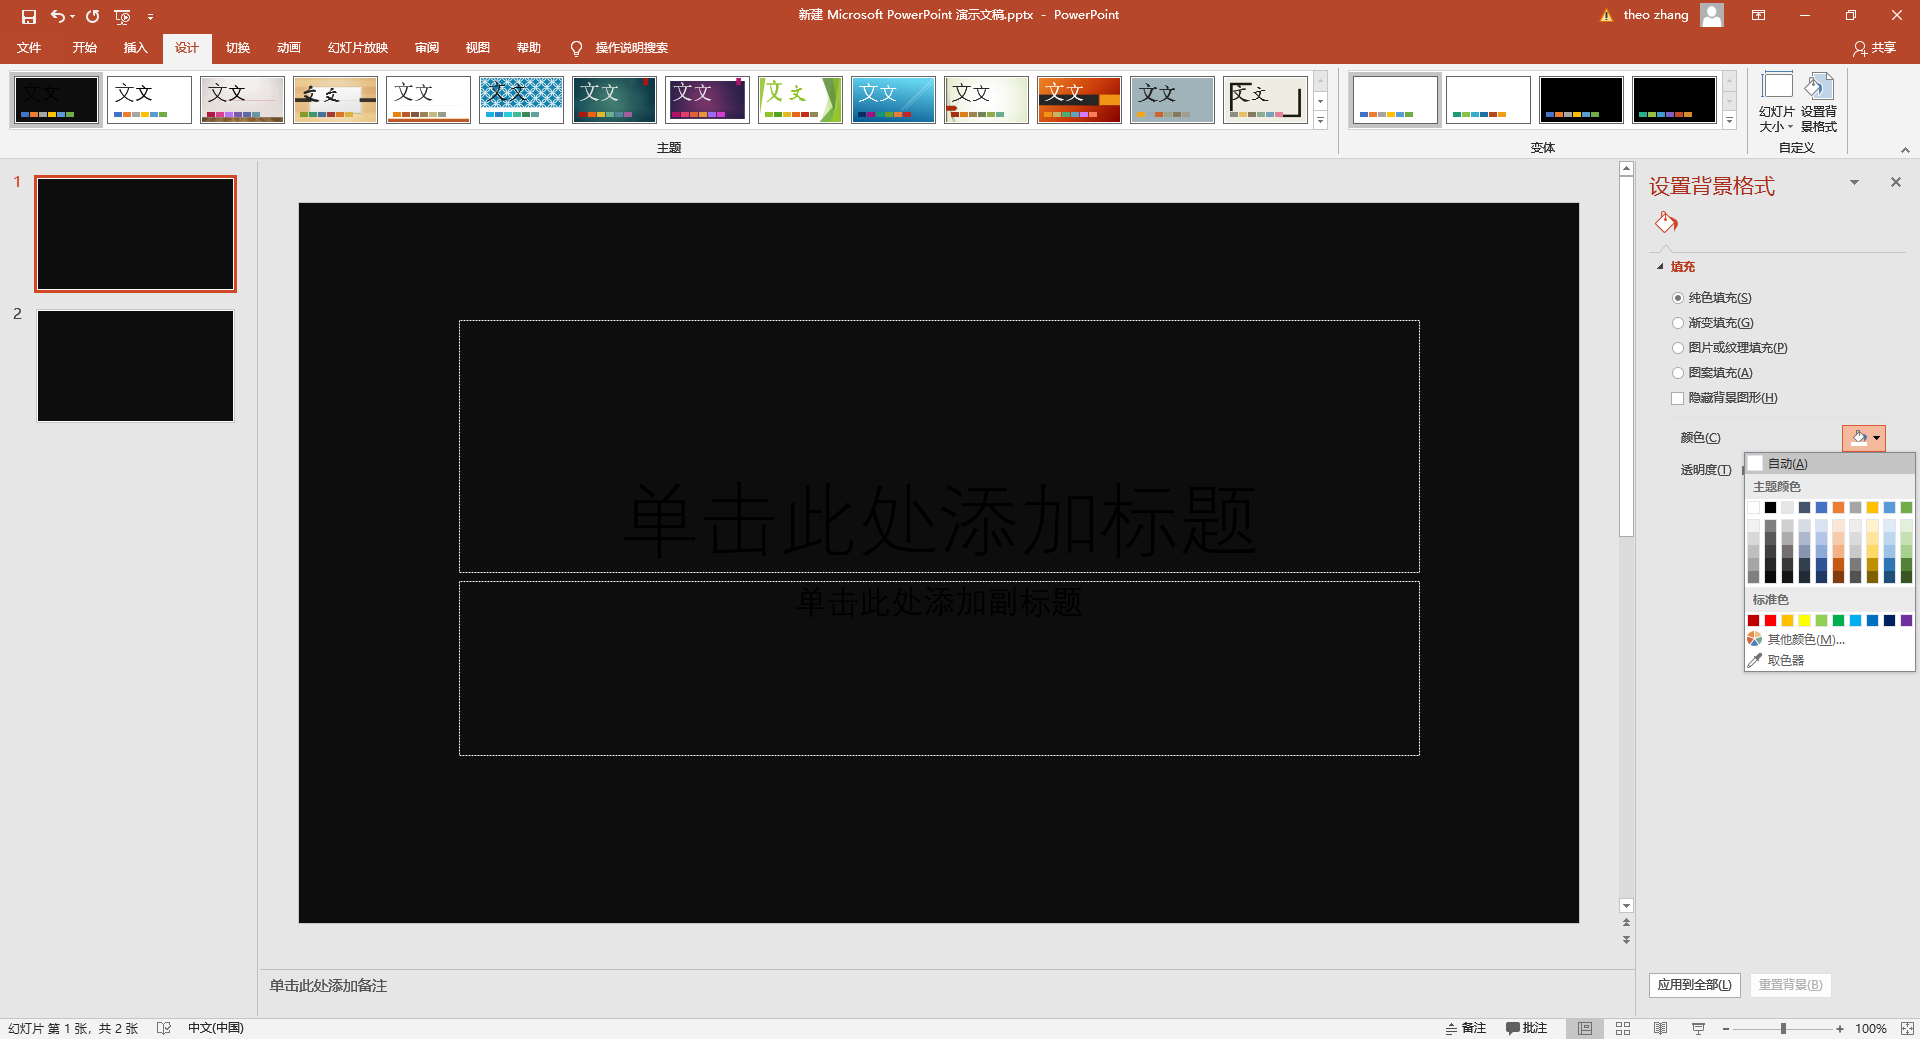The image size is (1920, 1039).
Task: Select slide 2 thumbnail
Action: [x=135, y=366]
